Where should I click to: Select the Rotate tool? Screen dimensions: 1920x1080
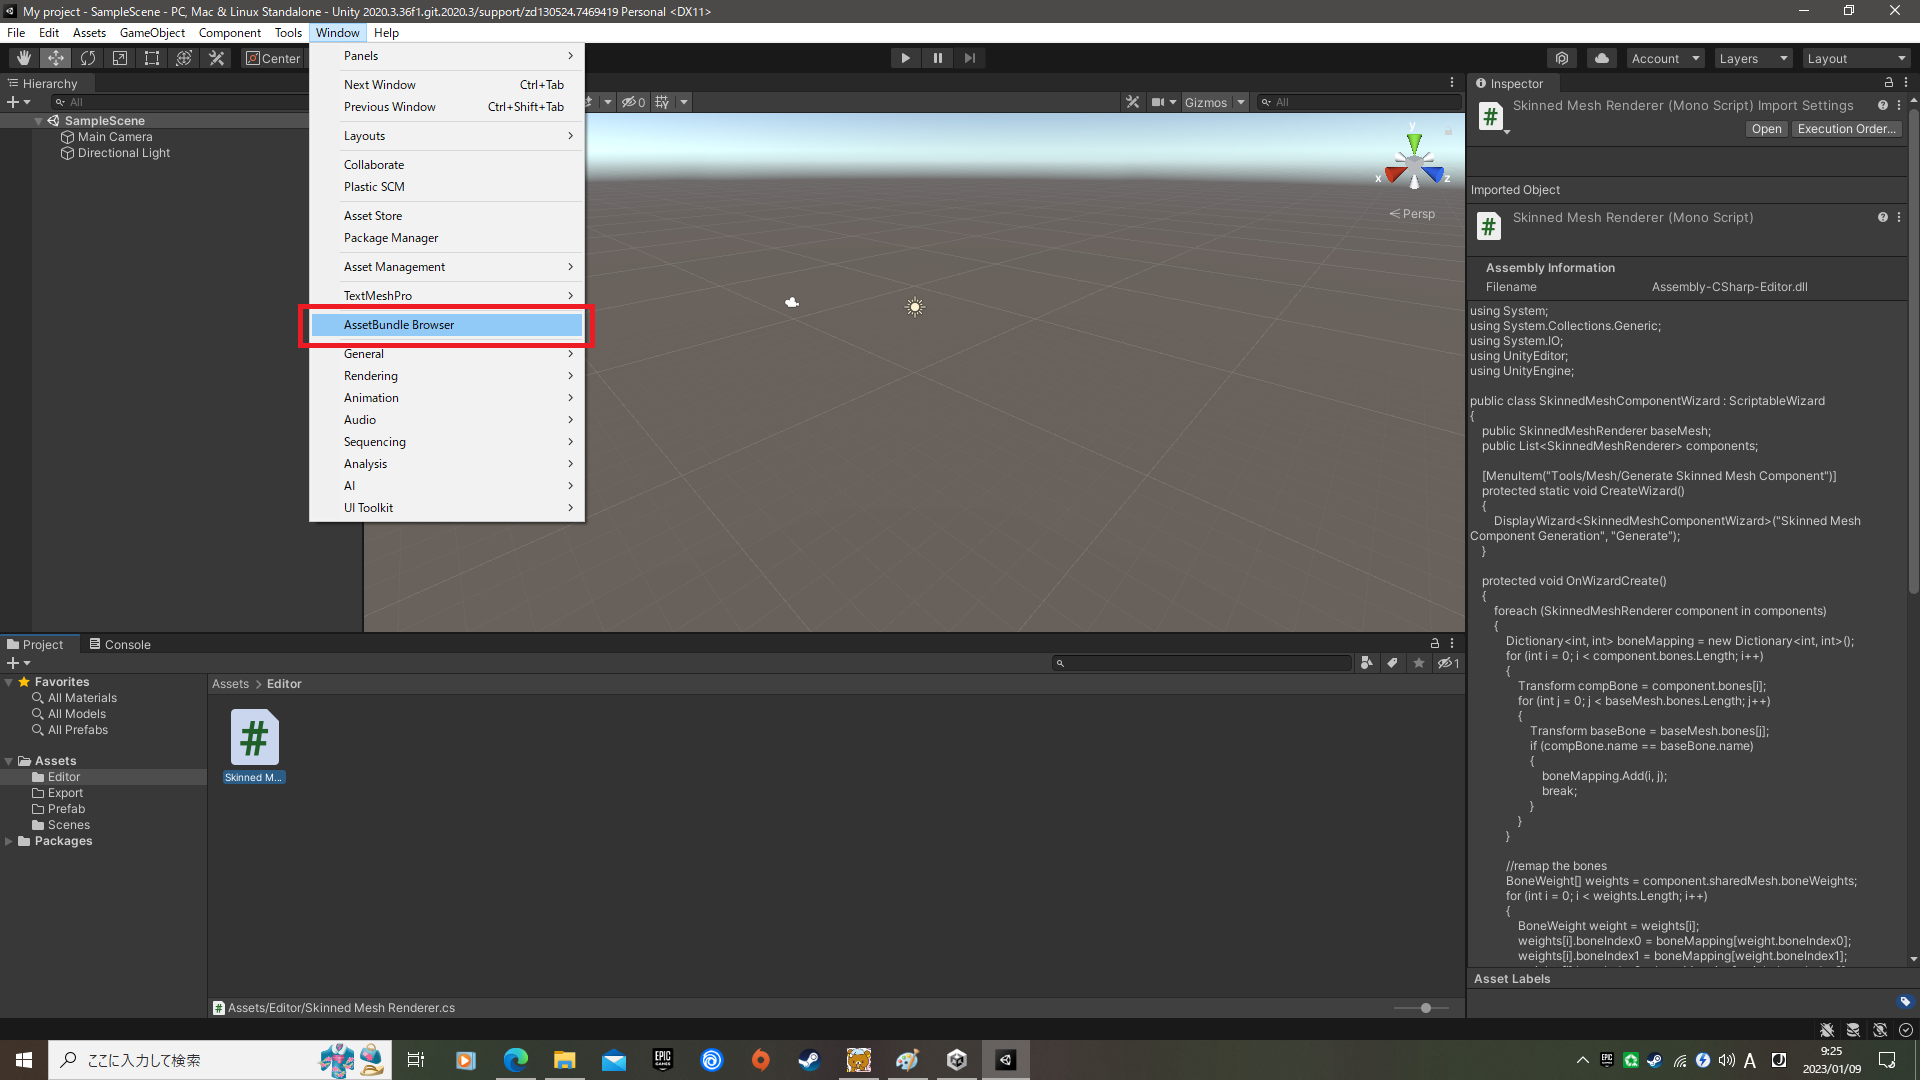(x=88, y=58)
